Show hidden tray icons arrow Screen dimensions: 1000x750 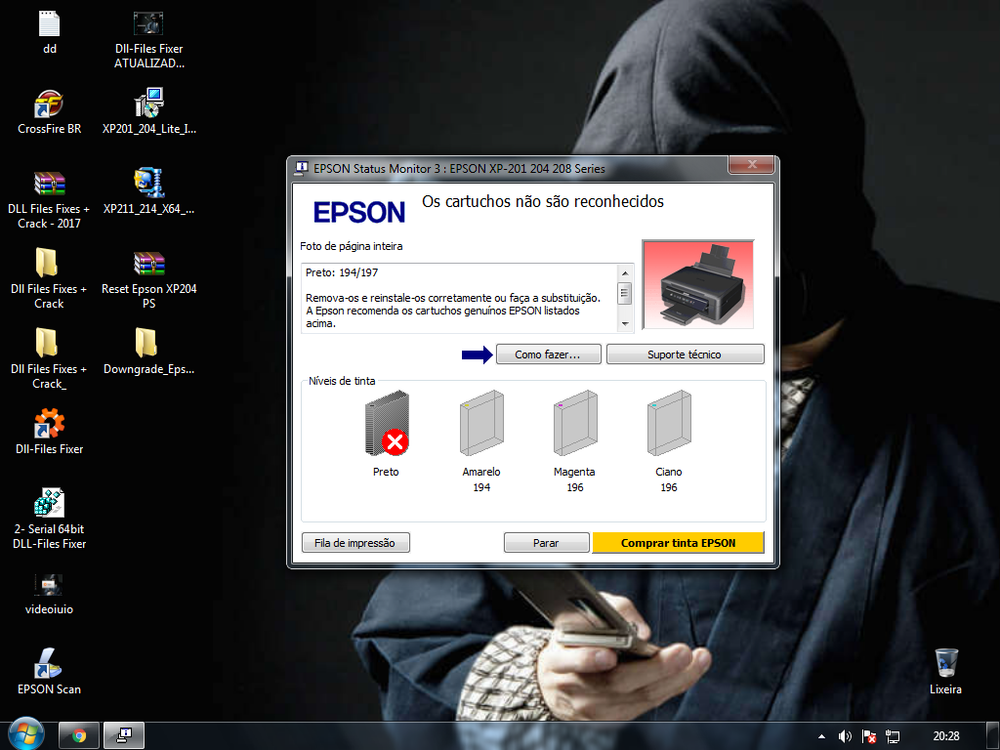821,737
